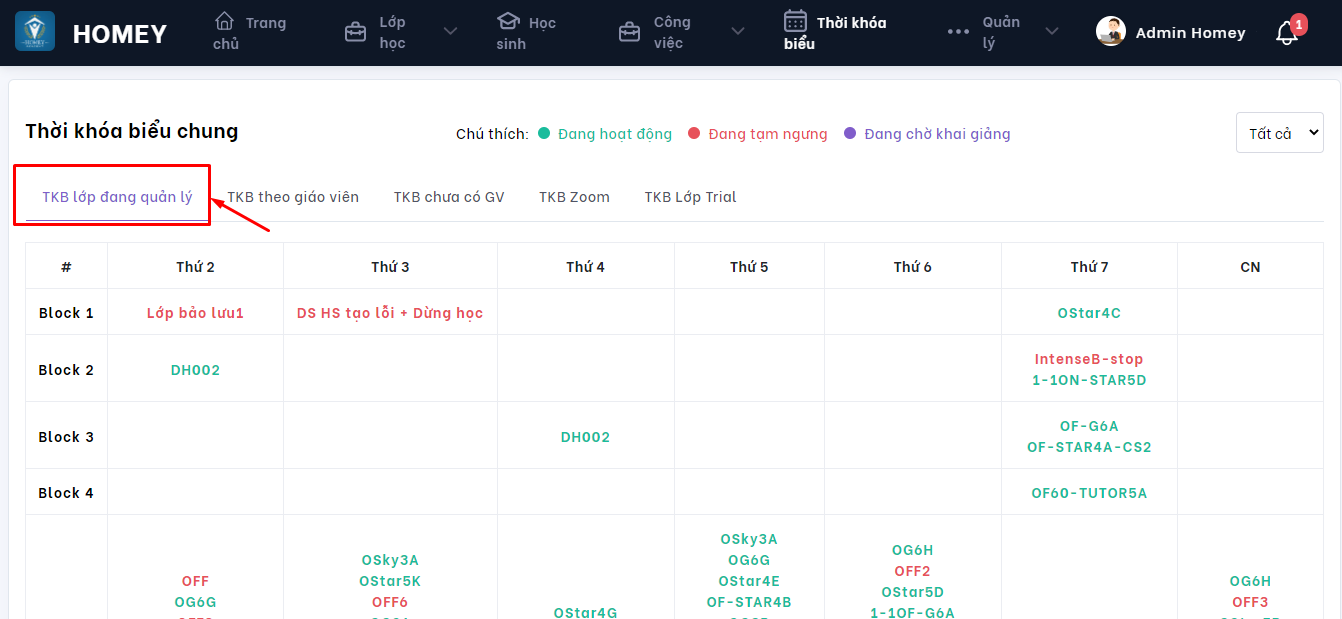1342x619 pixels.
Task: Expand the Công việc dropdown chevron
Action: pos(738,32)
